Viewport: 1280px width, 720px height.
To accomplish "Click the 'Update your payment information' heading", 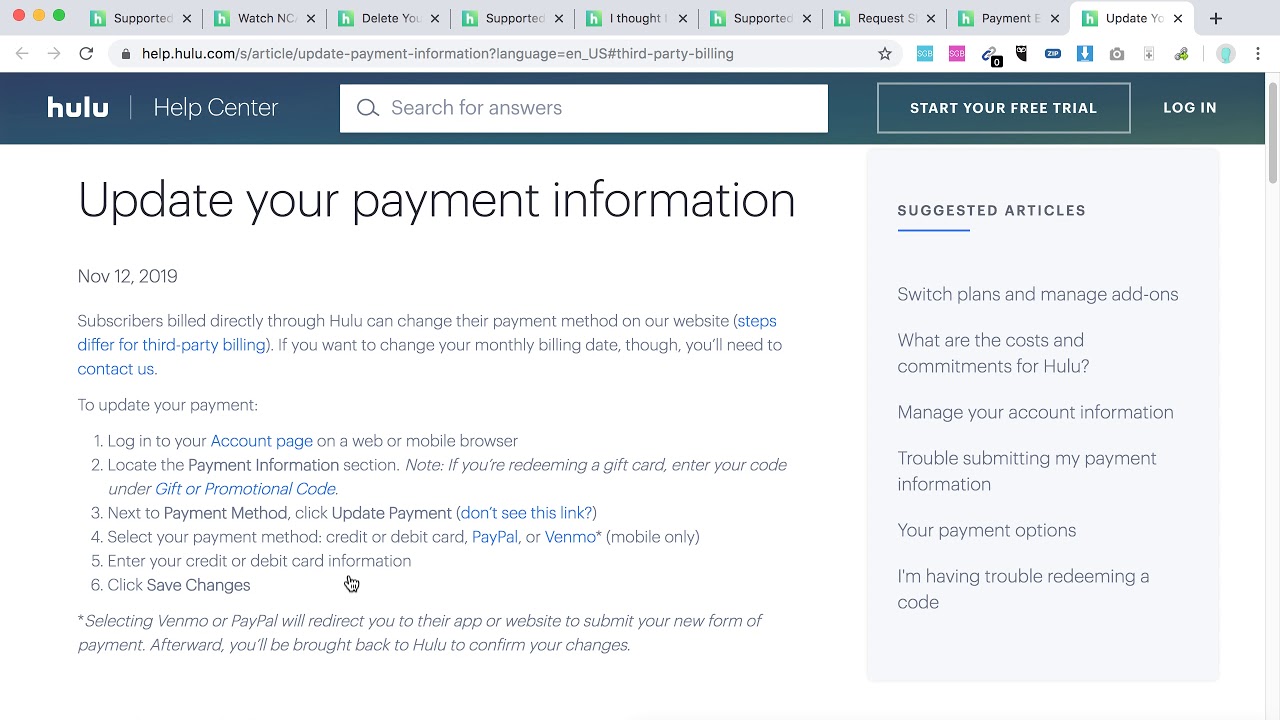I will [436, 200].
